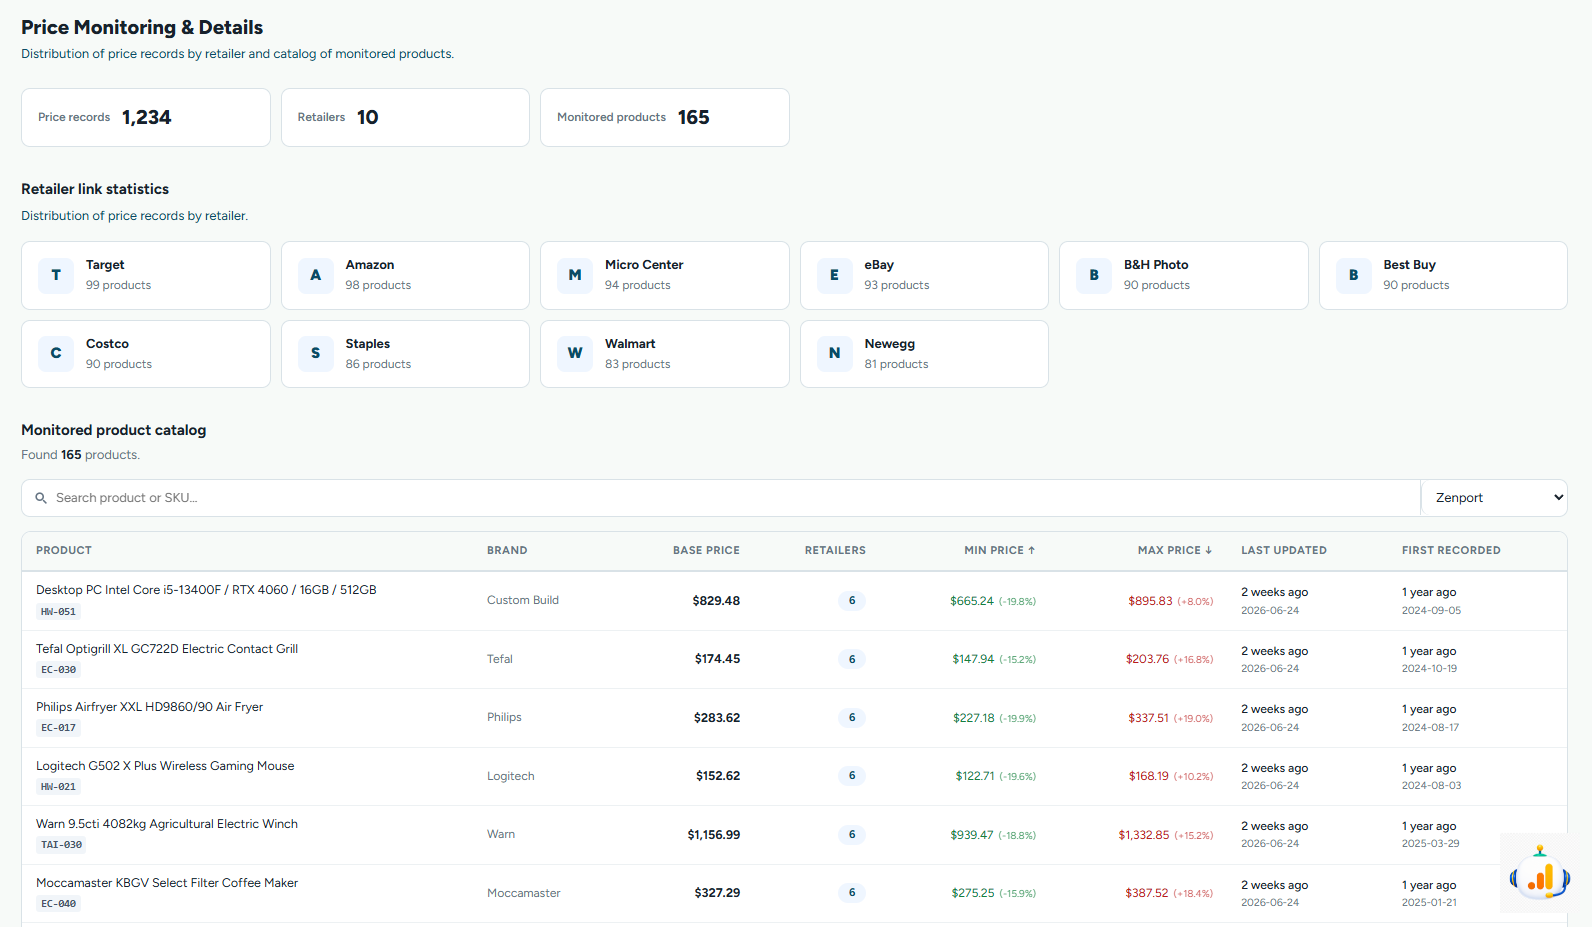This screenshot has width=1592, height=927.
Task: Open Warn 9.5cti Agricultural Electric Winch
Action: point(167,824)
